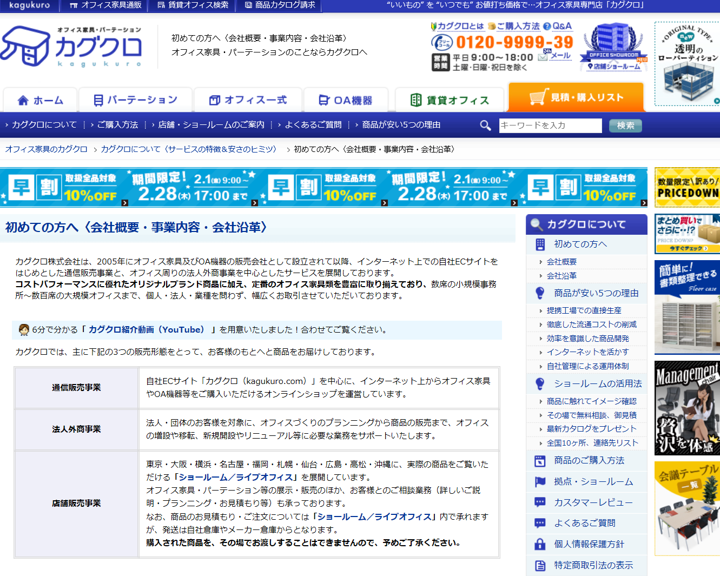The height and width of the screenshot is (576, 720).
Task: Click the first ショールーム／ライブオフィス link
Action: pyautogui.click(x=238, y=477)
